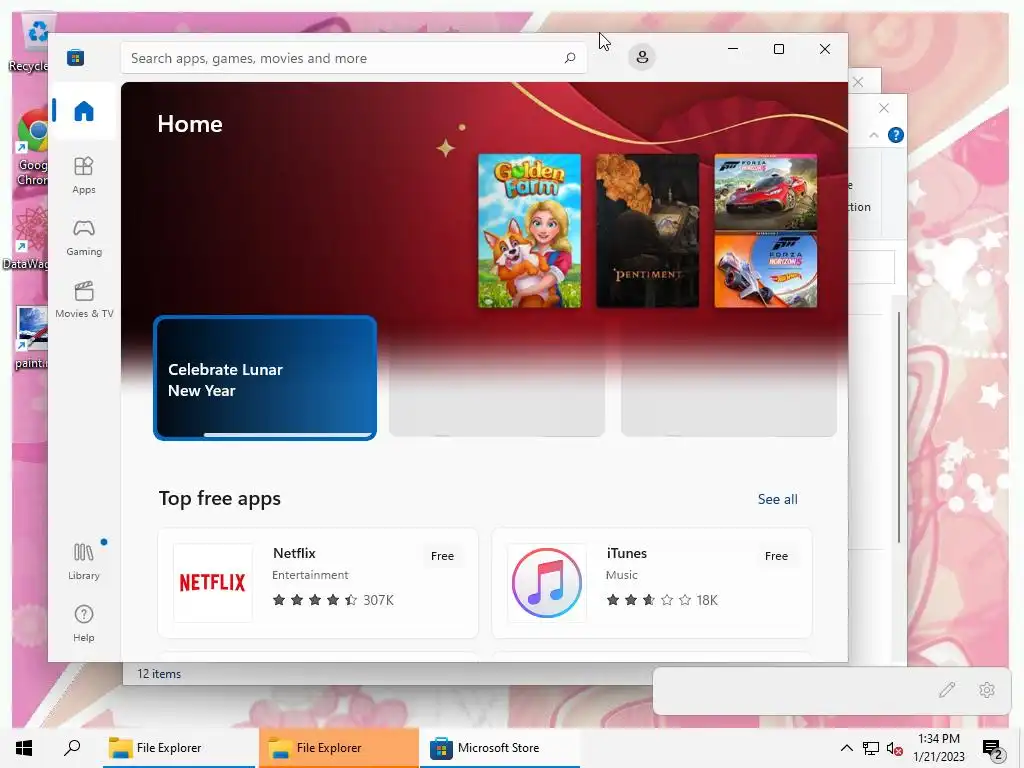1024x768 pixels.
Task: Click the 12 items status bar text
Action: tap(159, 673)
